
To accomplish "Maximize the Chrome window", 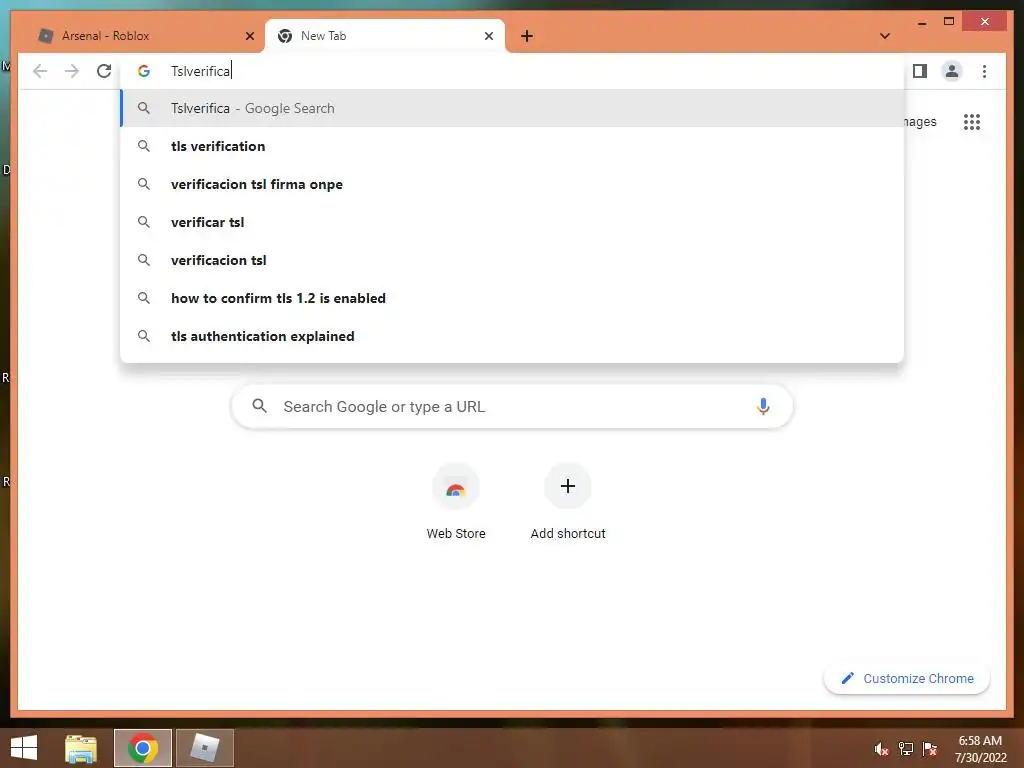I will tap(949, 22).
